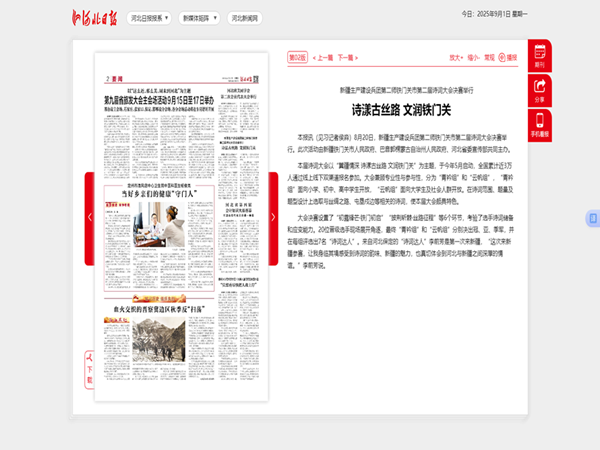Image resolution: width=600 pixels, height=450 pixels.
Task: Click the article subtitle about 铁门关市第二届诗词大会
Action: [x=406, y=90]
